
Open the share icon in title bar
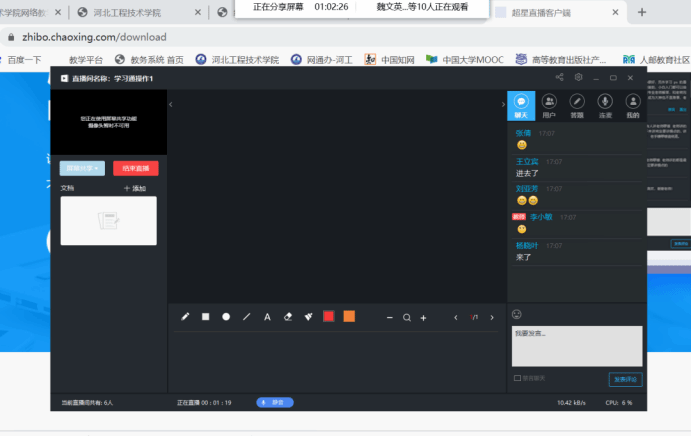point(560,77)
